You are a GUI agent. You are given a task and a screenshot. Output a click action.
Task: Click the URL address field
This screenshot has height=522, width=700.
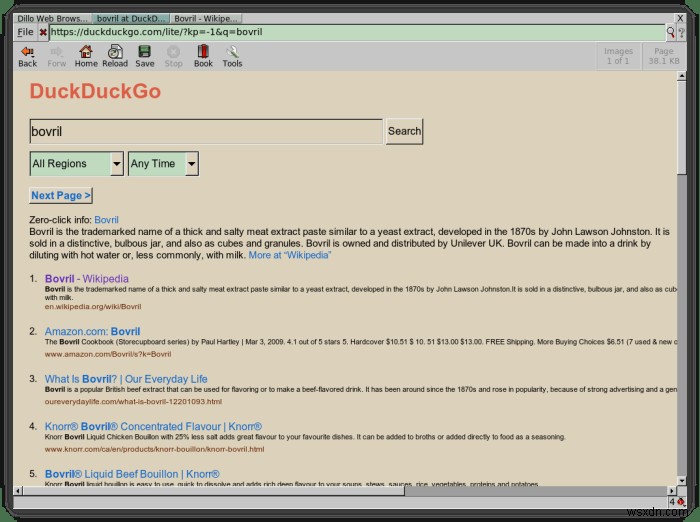pyautogui.click(x=357, y=32)
